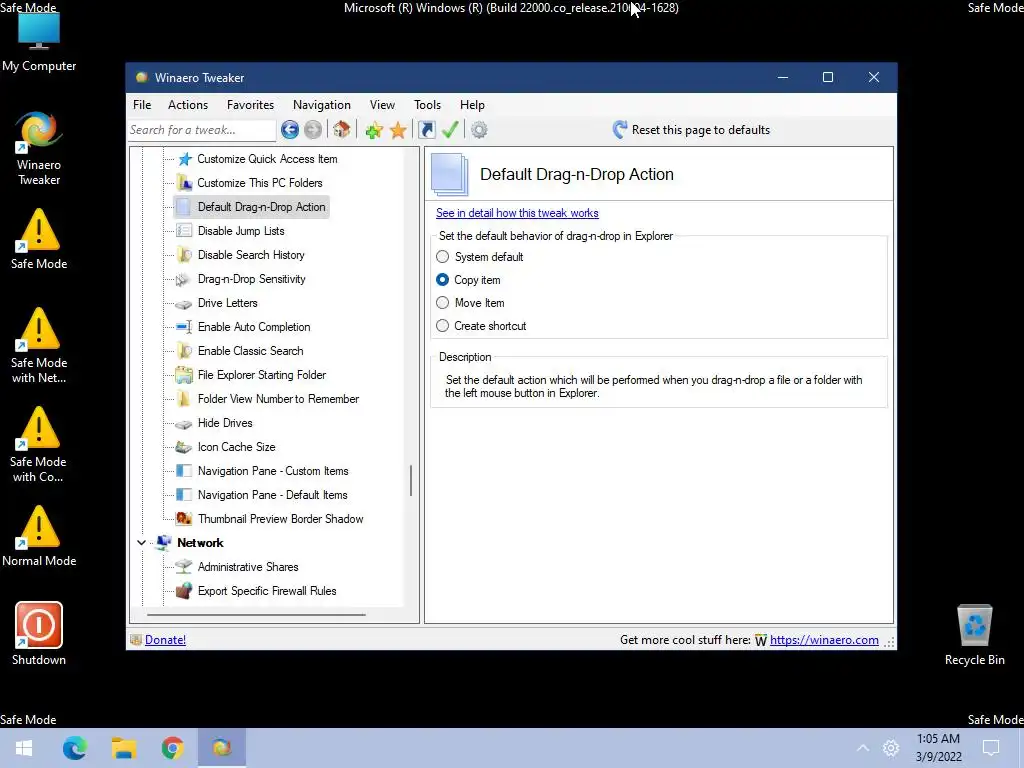
Task: Click the Customize Quick Access Item star icon
Action: pos(185,159)
